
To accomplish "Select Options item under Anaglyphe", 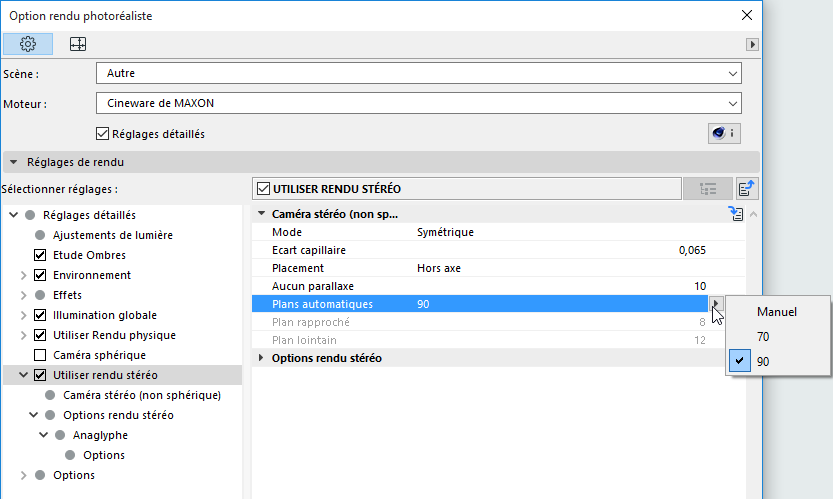I will (104, 455).
